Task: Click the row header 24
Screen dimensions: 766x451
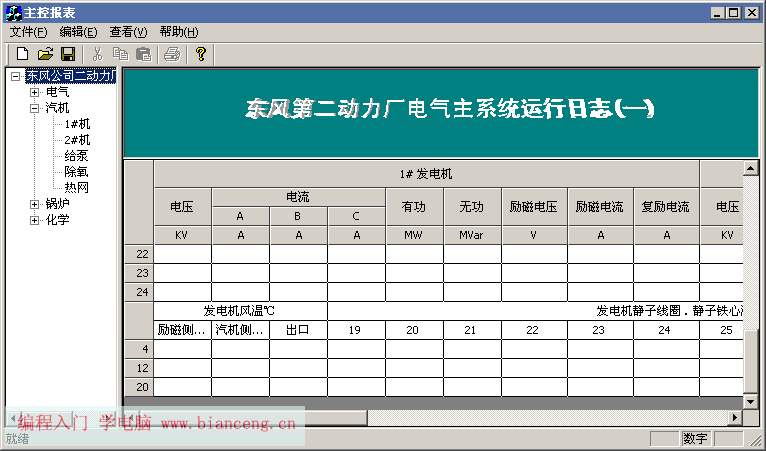Action: point(139,292)
